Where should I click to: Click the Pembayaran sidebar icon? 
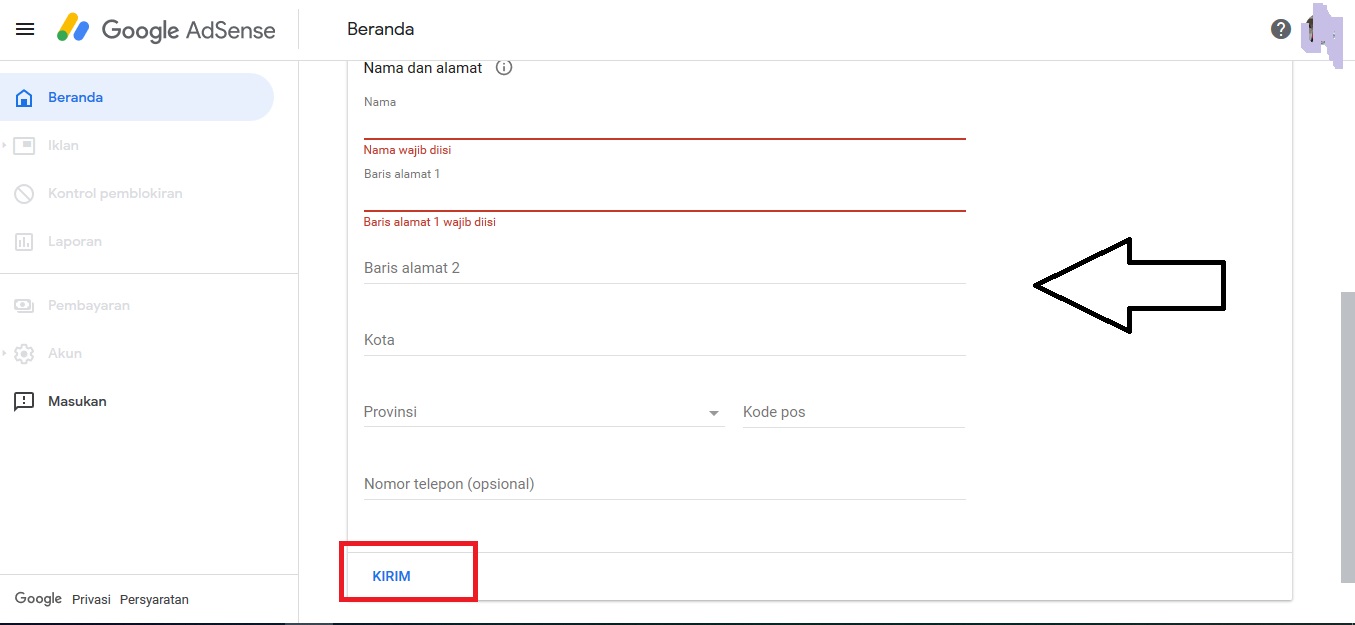point(24,305)
